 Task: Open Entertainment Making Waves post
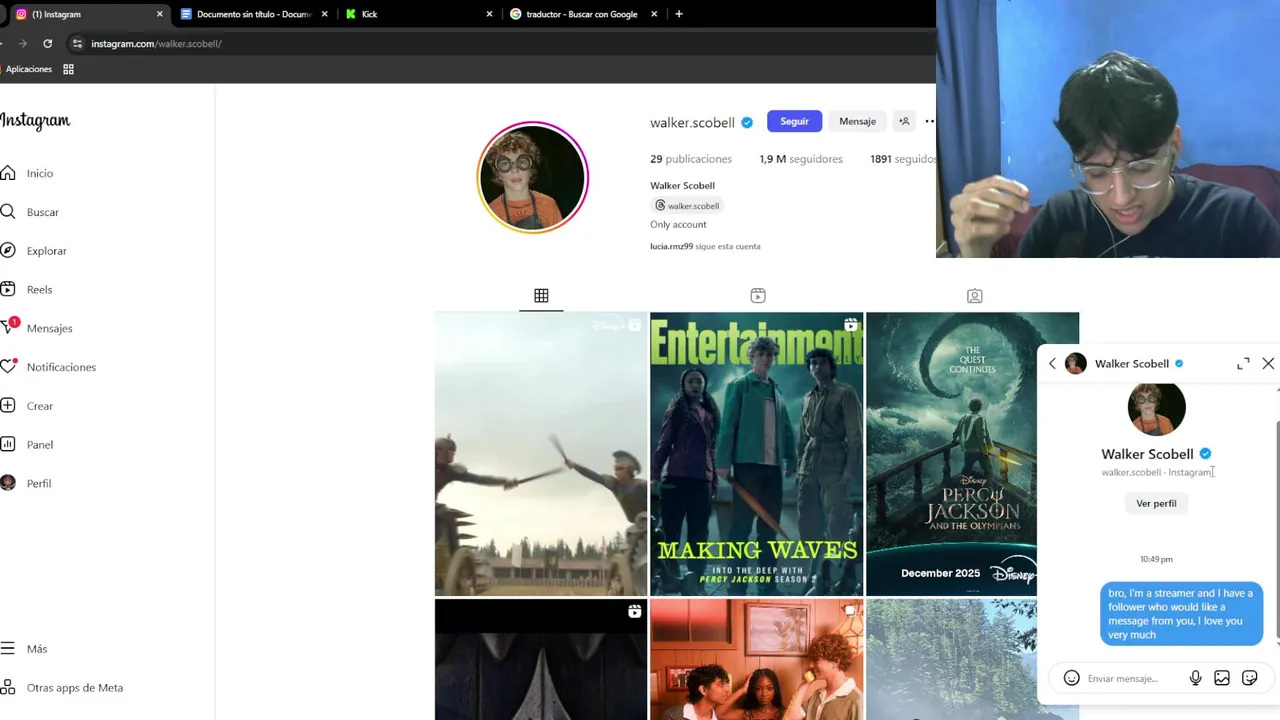coord(757,454)
